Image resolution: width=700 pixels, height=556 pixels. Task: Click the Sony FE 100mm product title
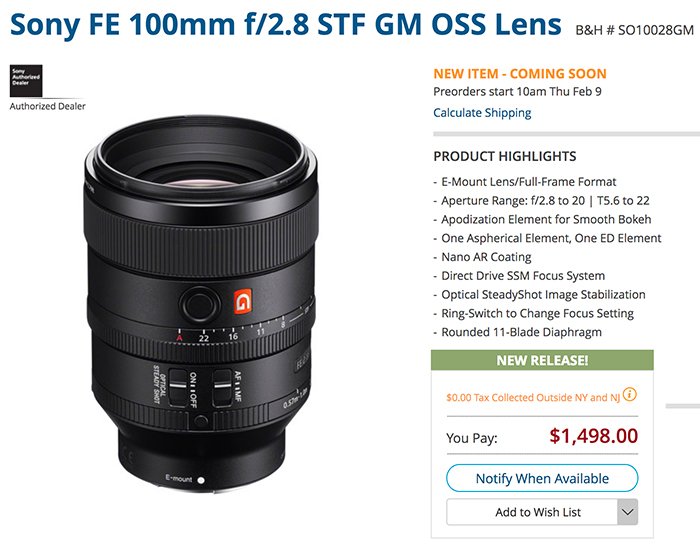pos(285,24)
